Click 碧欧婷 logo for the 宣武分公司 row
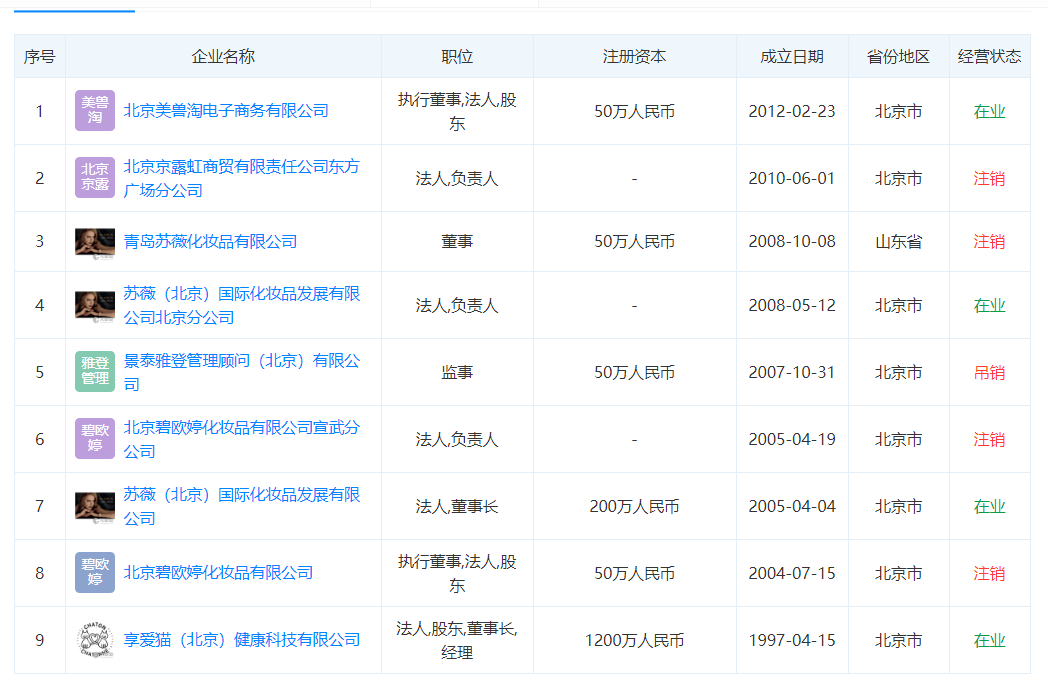 [x=95, y=439]
